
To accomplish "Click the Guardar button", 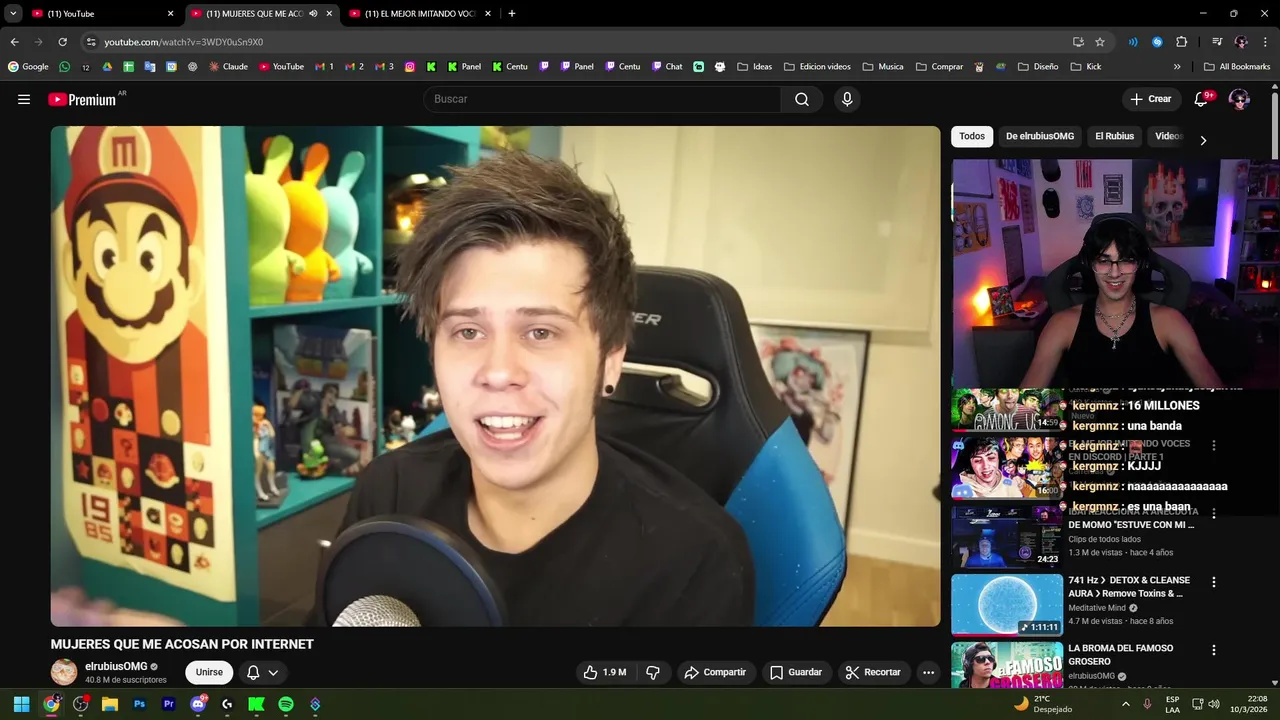I will point(795,672).
